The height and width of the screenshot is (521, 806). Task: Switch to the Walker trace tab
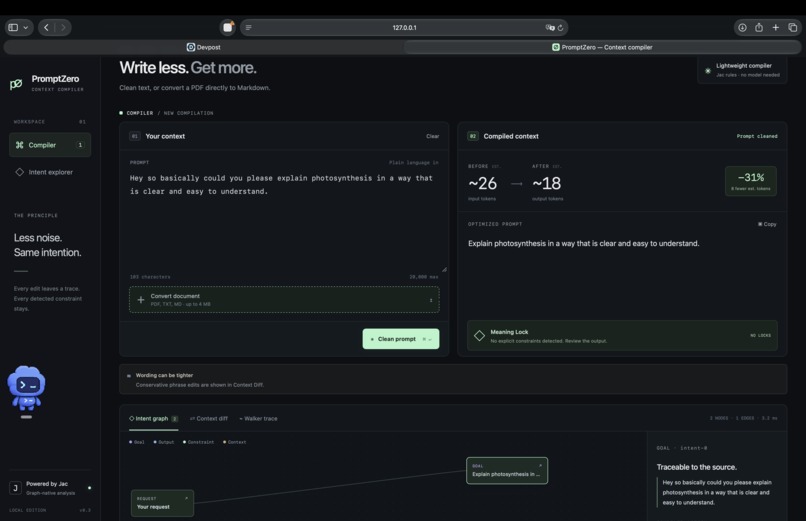click(x=258, y=419)
